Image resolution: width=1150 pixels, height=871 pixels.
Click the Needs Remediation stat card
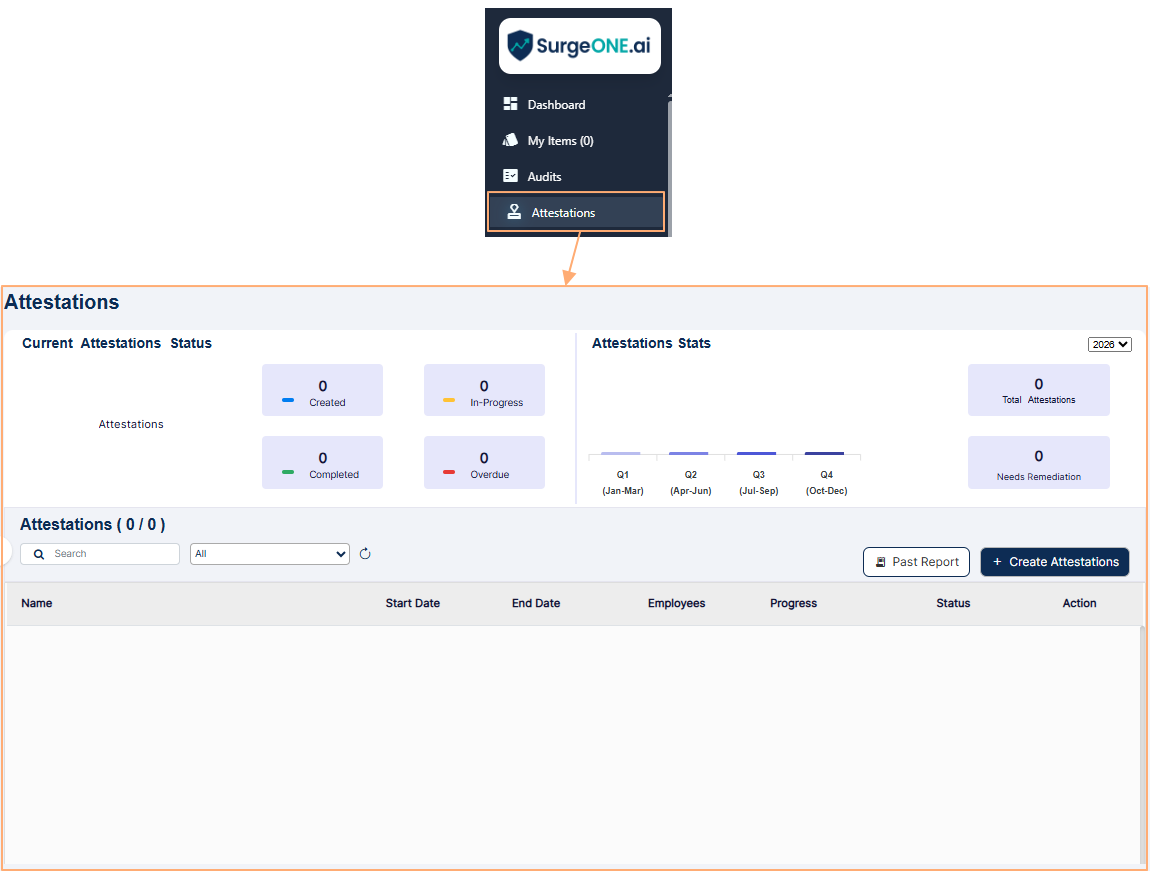pos(1038,463)
